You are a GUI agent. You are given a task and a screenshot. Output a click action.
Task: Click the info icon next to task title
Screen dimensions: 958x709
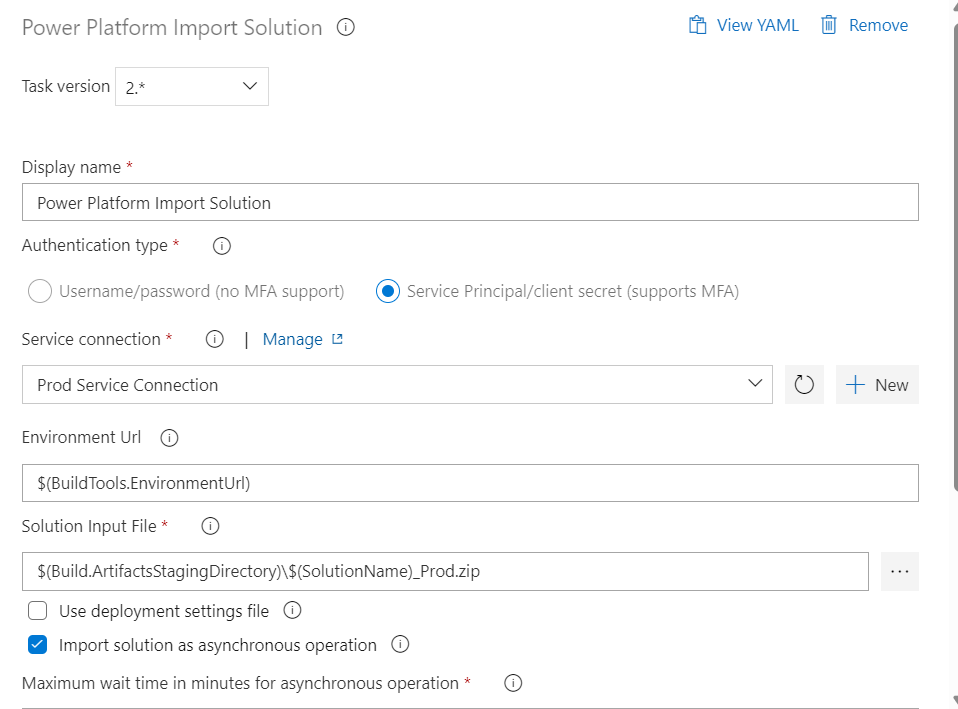point(345,27)
